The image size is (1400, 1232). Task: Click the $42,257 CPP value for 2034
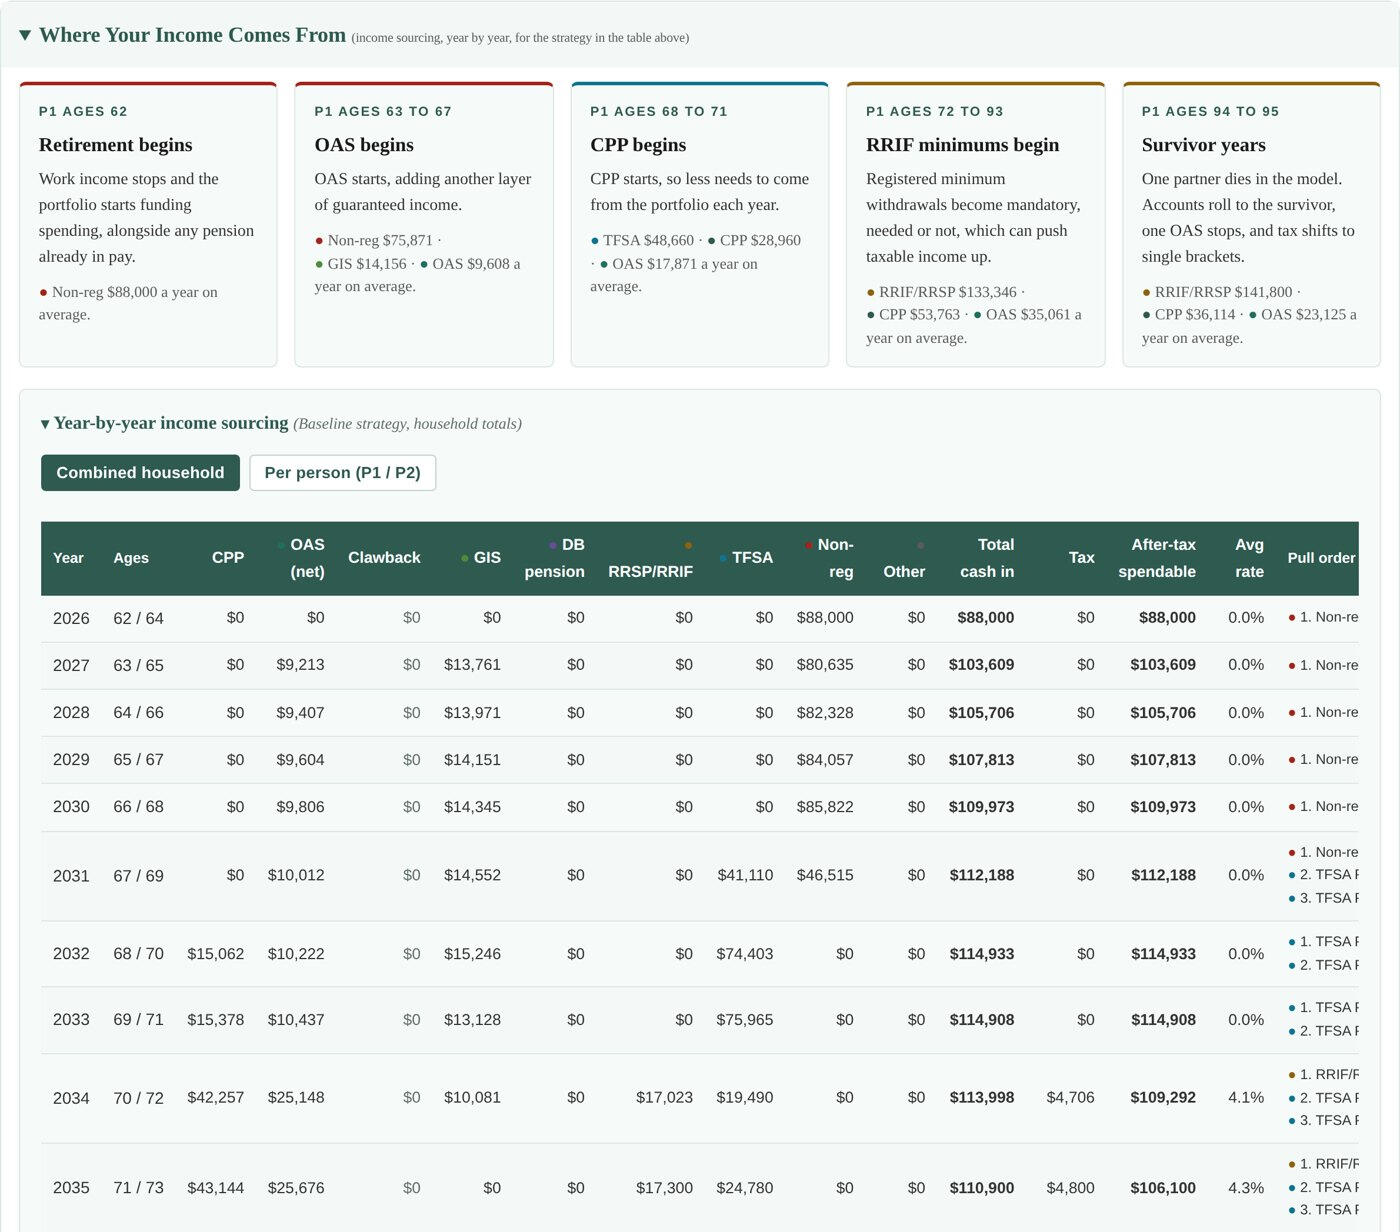216,1098
